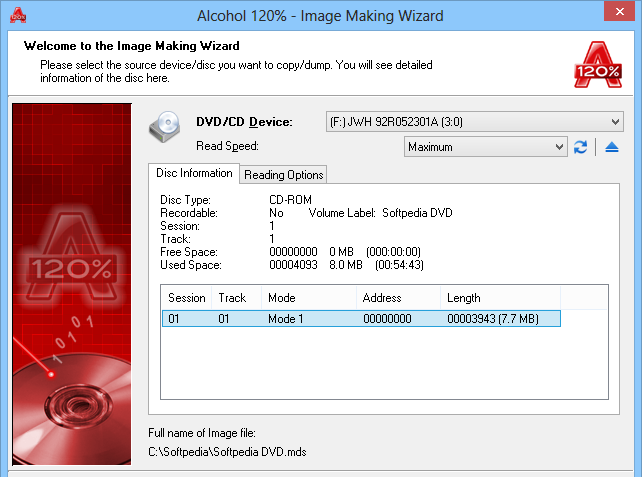Click the DVD/CD drive icon
Image resolution: width=642 pixels, height=477 pixels.
point(165,127)
